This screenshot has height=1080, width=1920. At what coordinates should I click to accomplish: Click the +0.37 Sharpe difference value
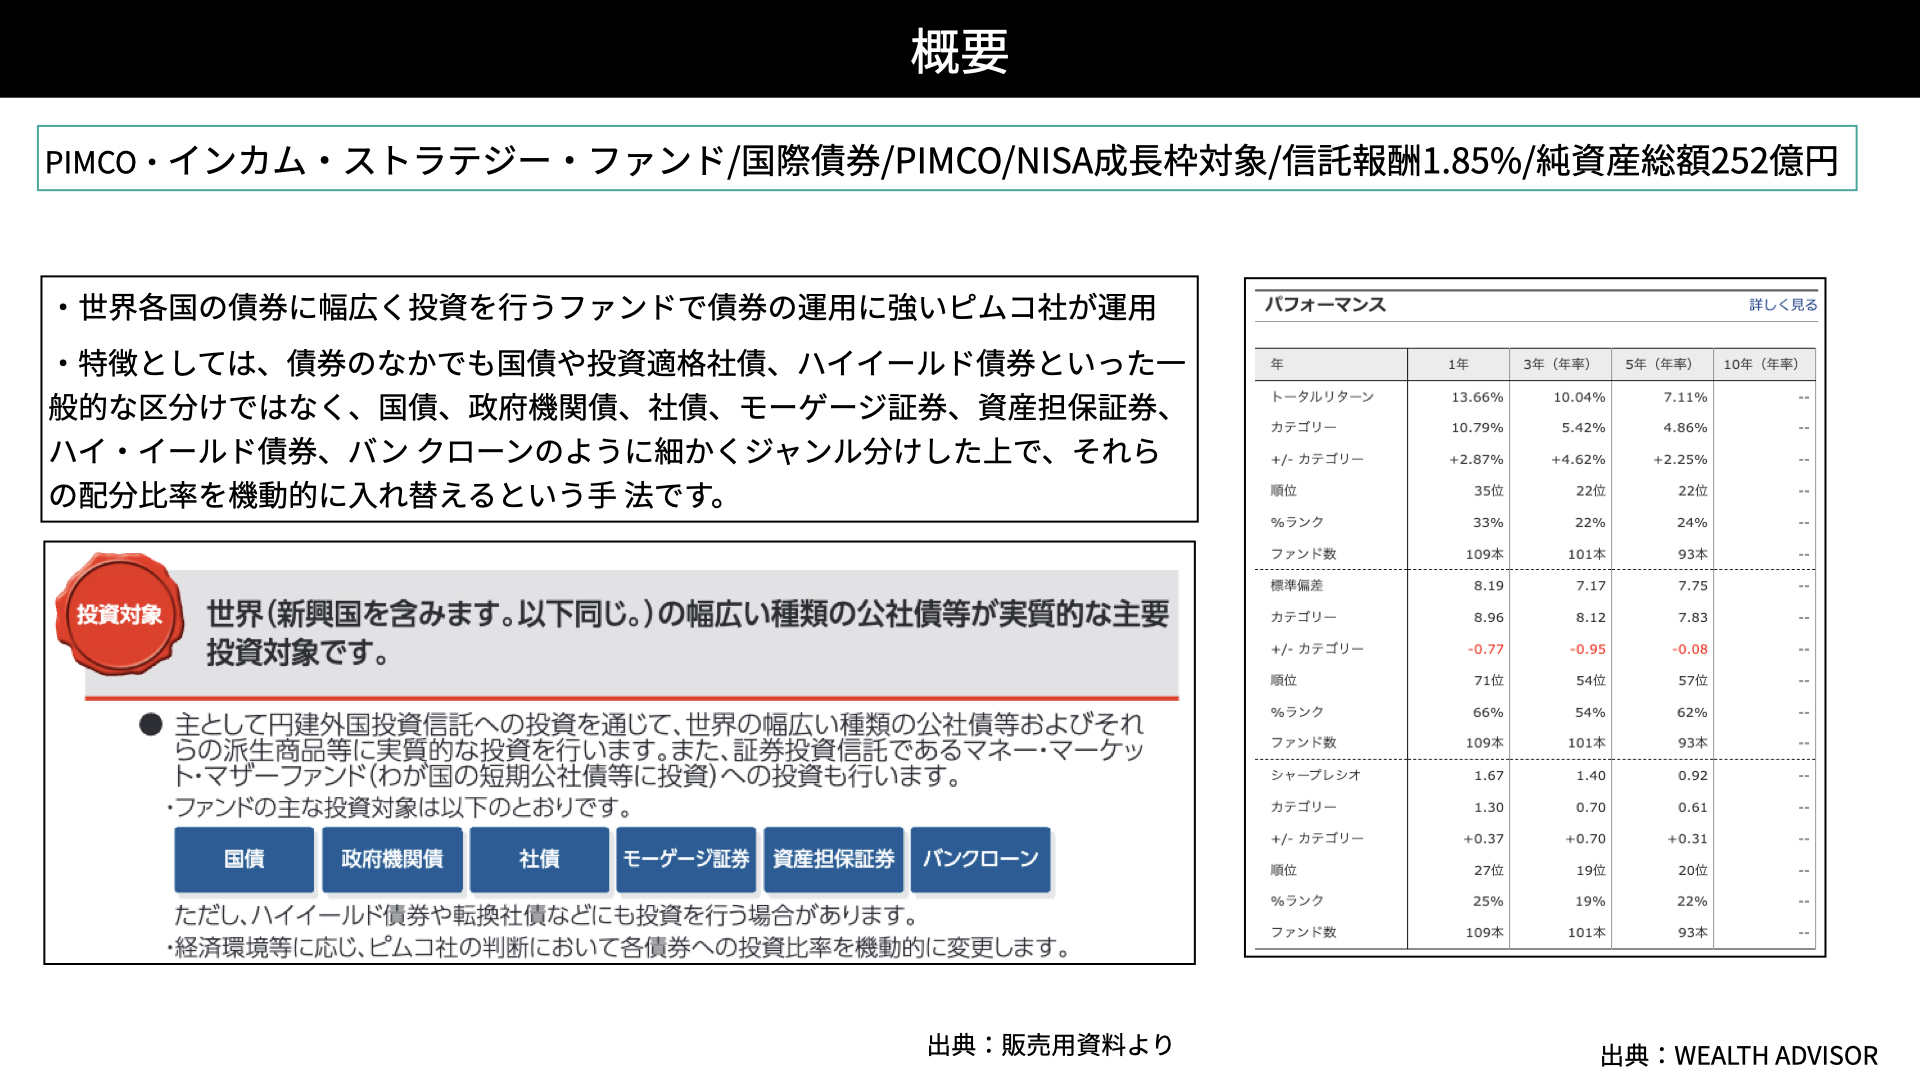pos(1483,839)
